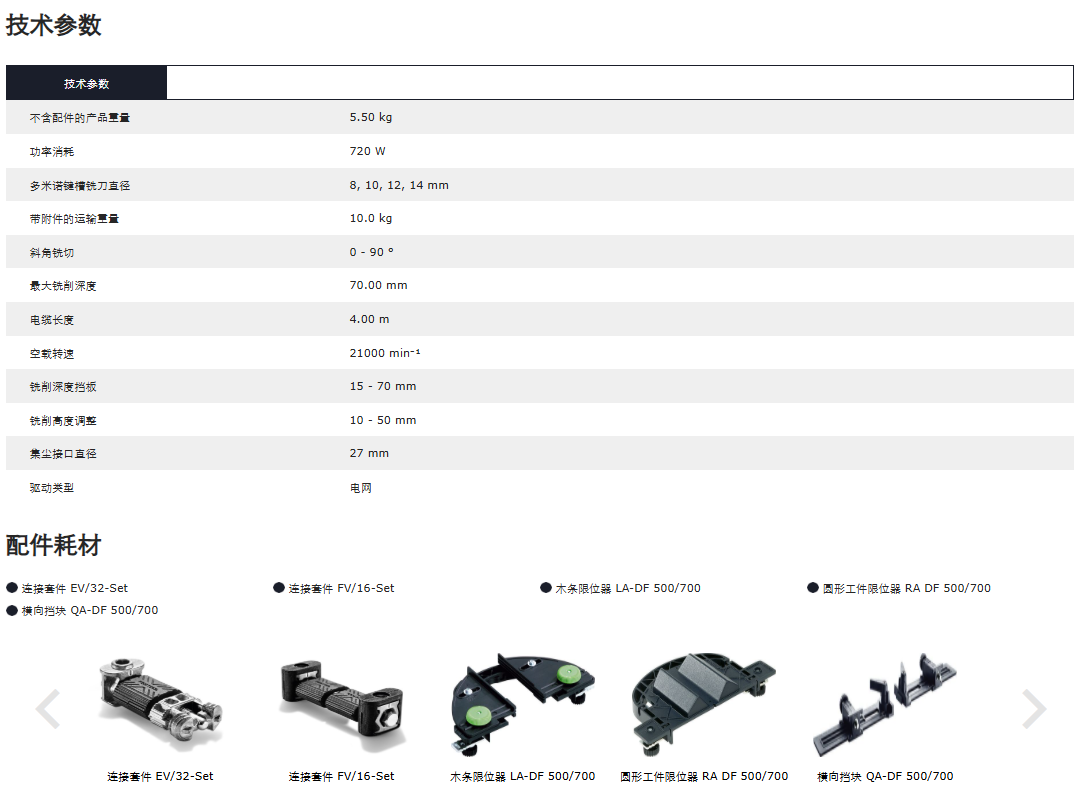Screen dimensions: 1083x786
Task: Open 横向挡块 QA-DF 500/700 in bullet list
Action: 90,610
